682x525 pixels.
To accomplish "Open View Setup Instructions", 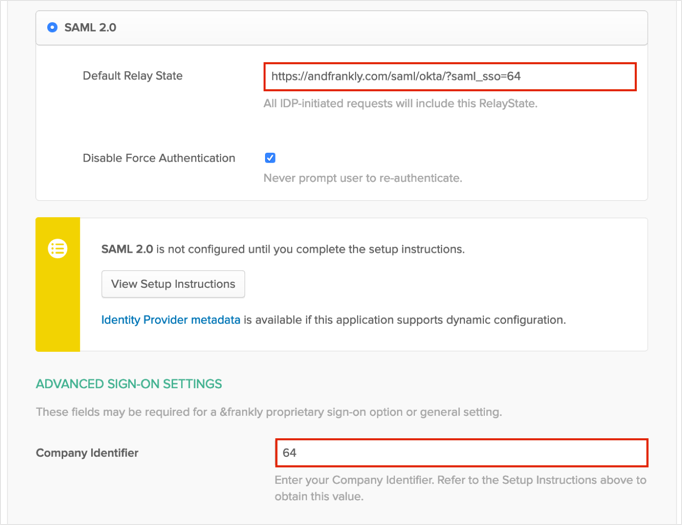I will tap(173, 284).
